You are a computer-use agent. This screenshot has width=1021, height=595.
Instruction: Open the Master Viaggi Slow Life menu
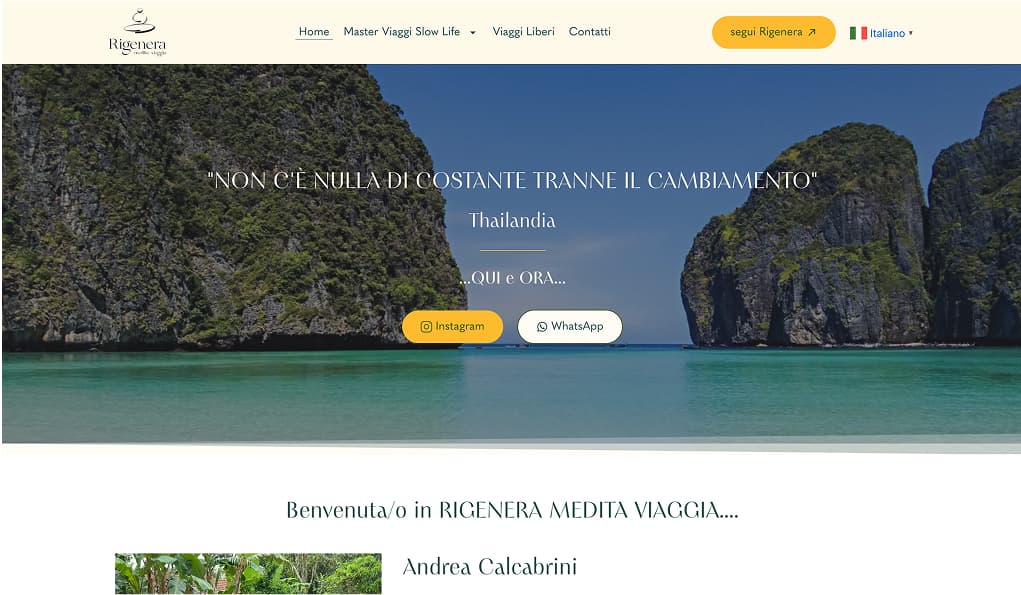pos(402,31)
